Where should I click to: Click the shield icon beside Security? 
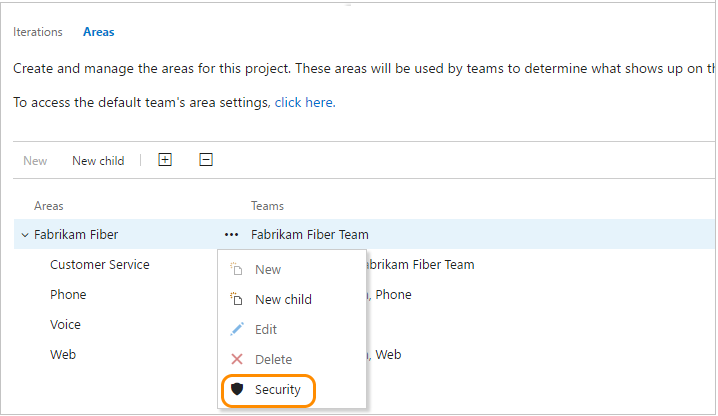point(237,389)
